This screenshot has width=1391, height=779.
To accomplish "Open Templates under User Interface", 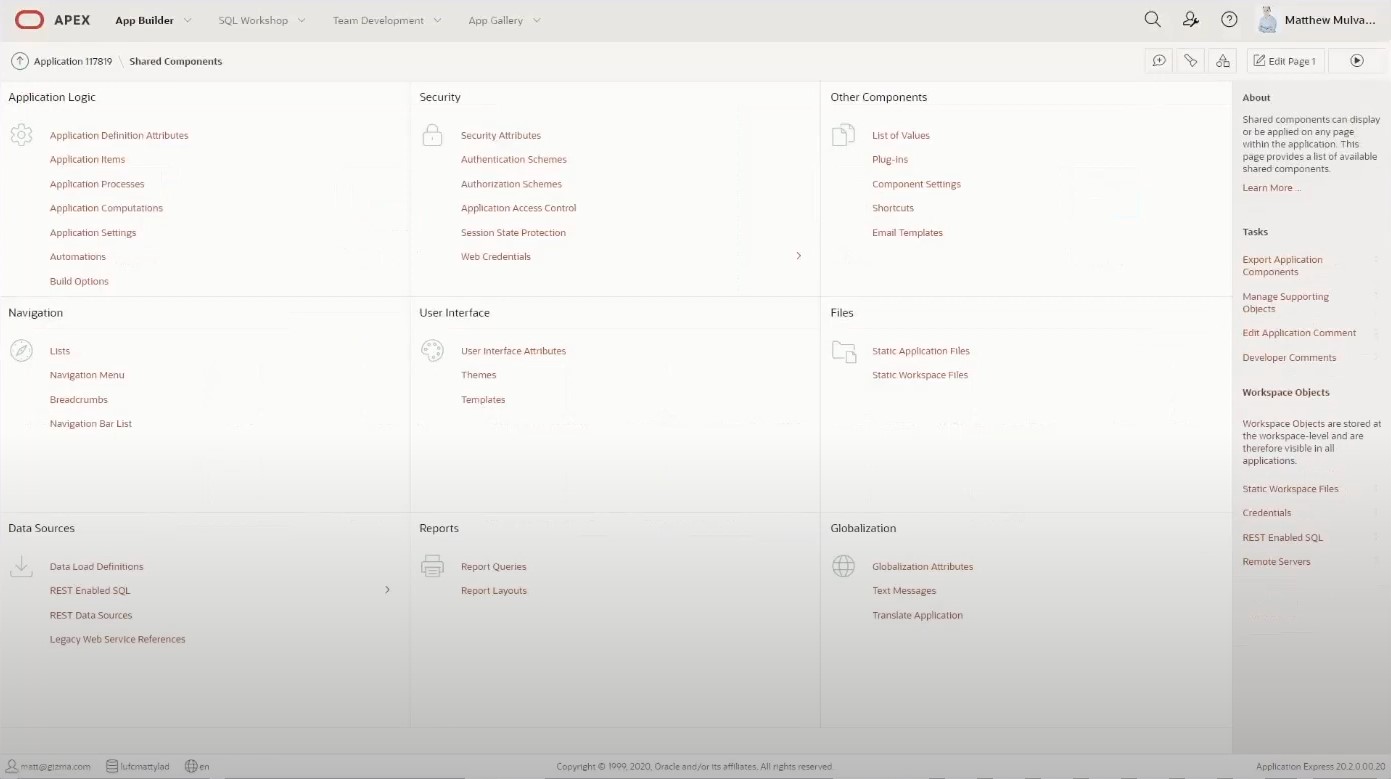I will click(x=483, y=400).
